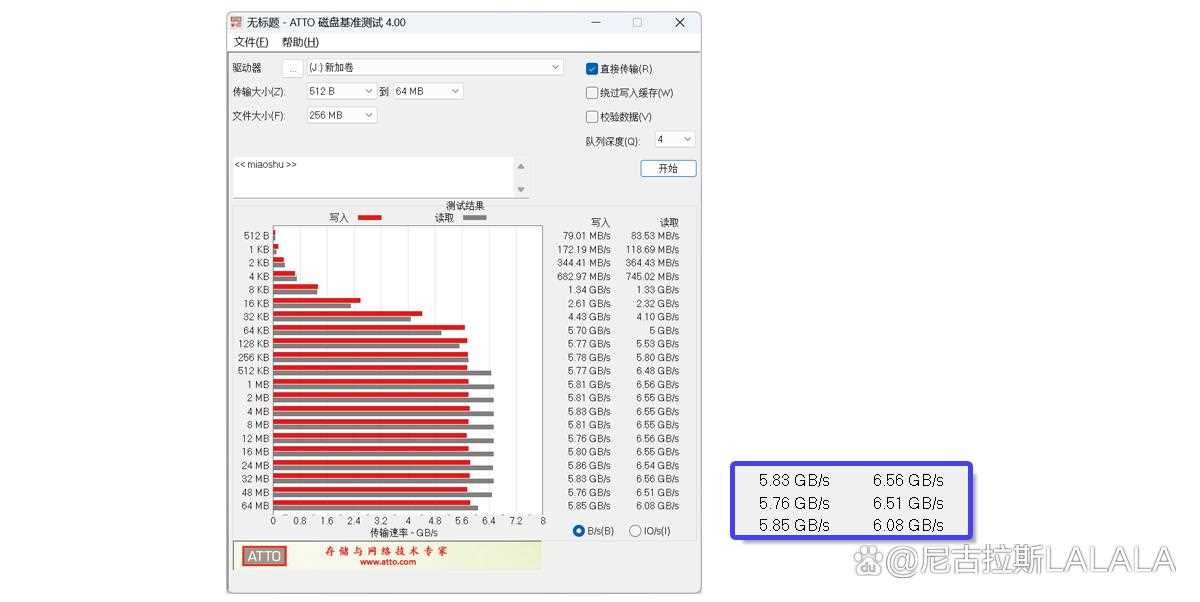Click the up scroll arrow of the description box

click(x=521, y=166)
